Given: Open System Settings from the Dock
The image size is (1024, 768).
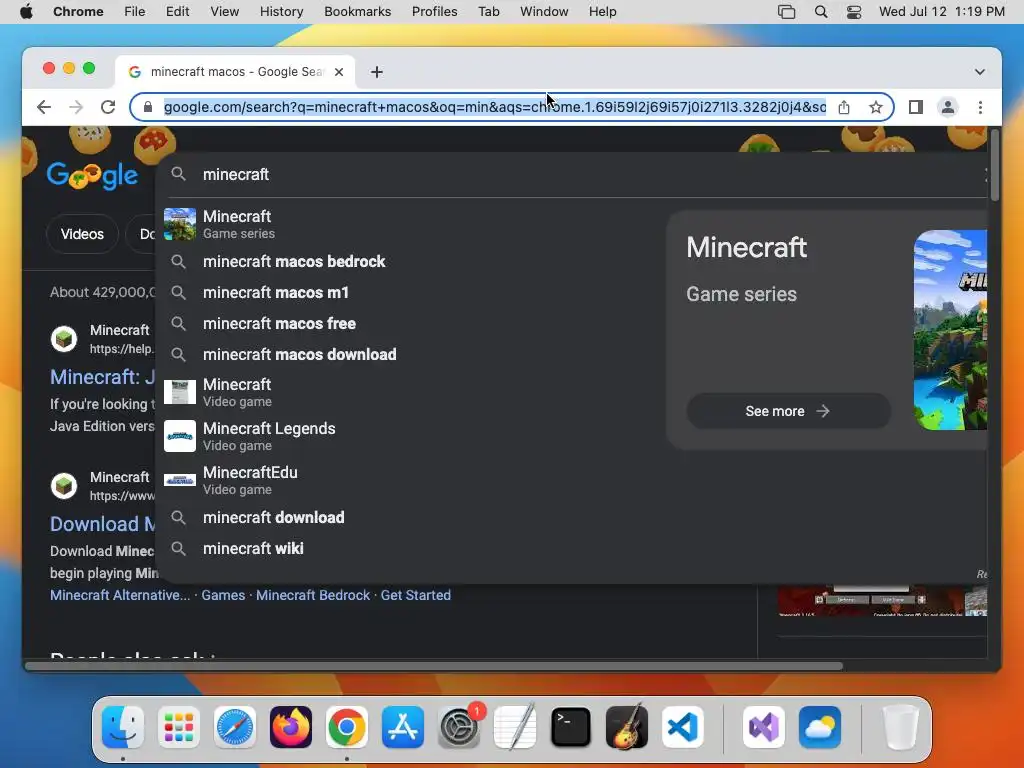Looking at the screenshot, I should [x=459, y=727].
